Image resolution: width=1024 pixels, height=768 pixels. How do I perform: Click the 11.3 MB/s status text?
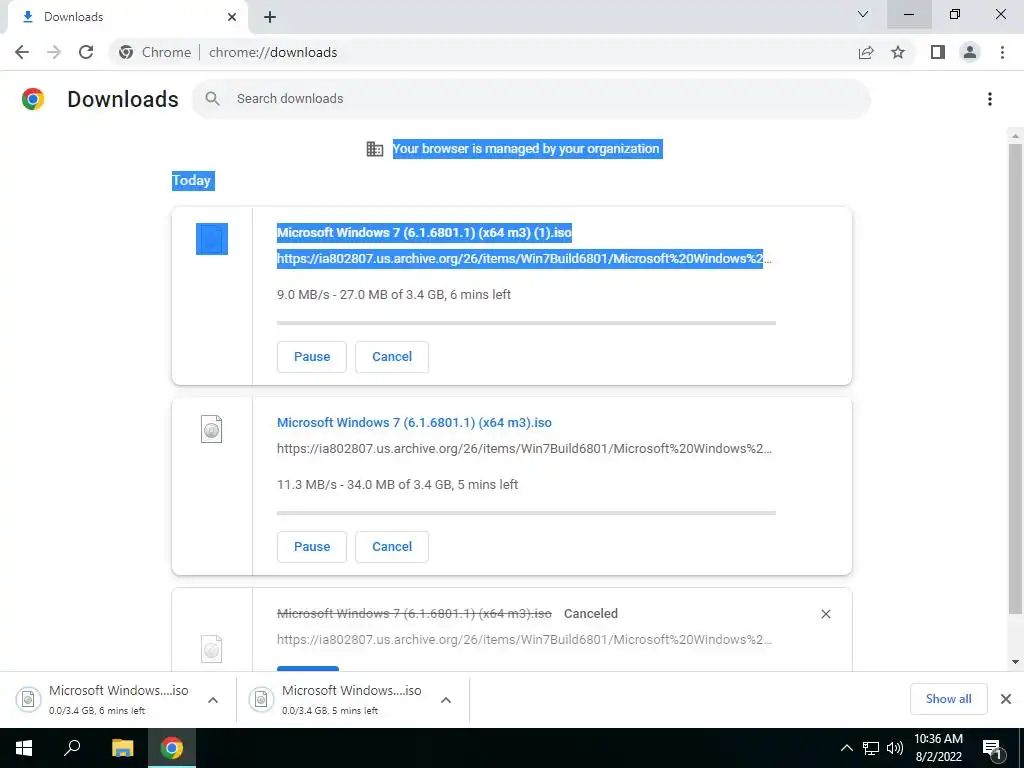click(397, 485)
